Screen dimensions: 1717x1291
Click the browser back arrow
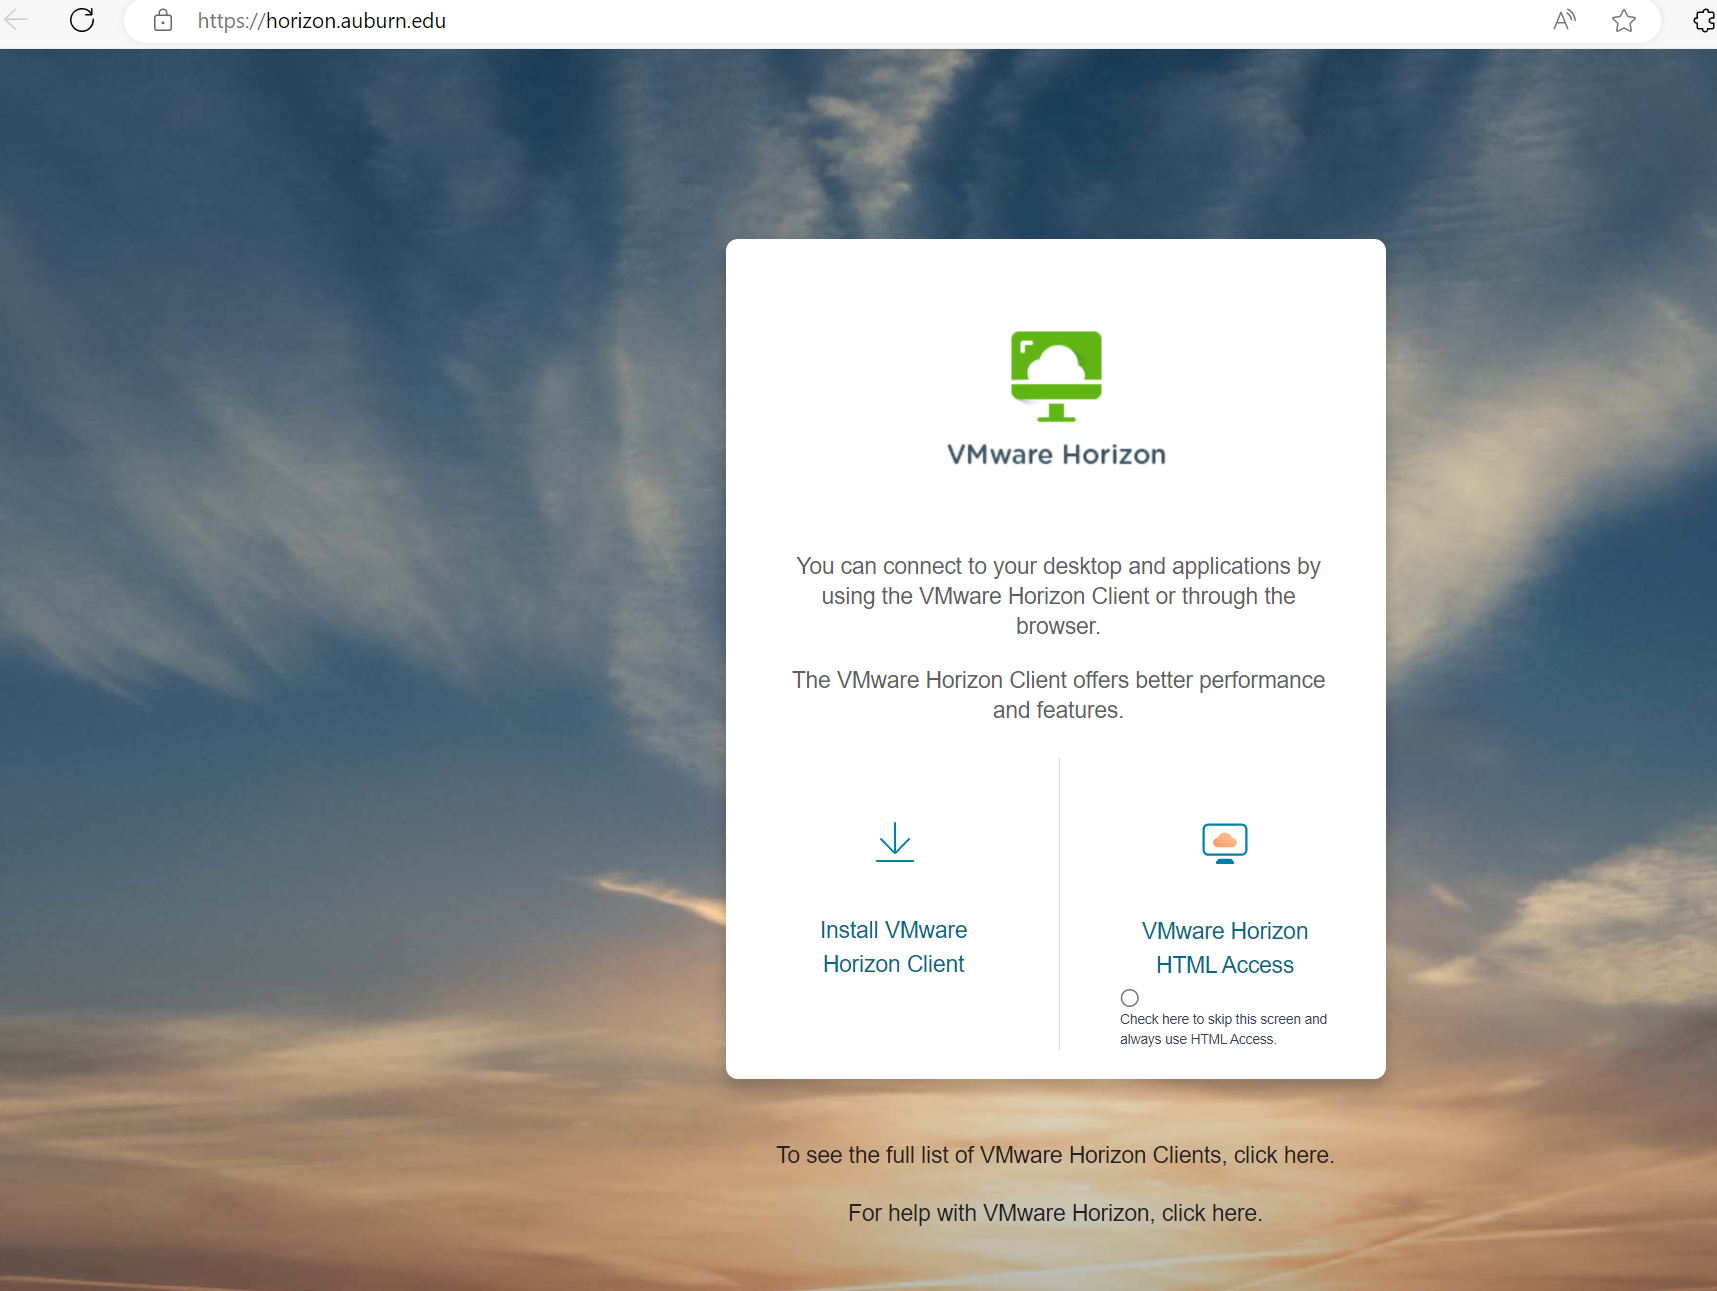[16, 19]
